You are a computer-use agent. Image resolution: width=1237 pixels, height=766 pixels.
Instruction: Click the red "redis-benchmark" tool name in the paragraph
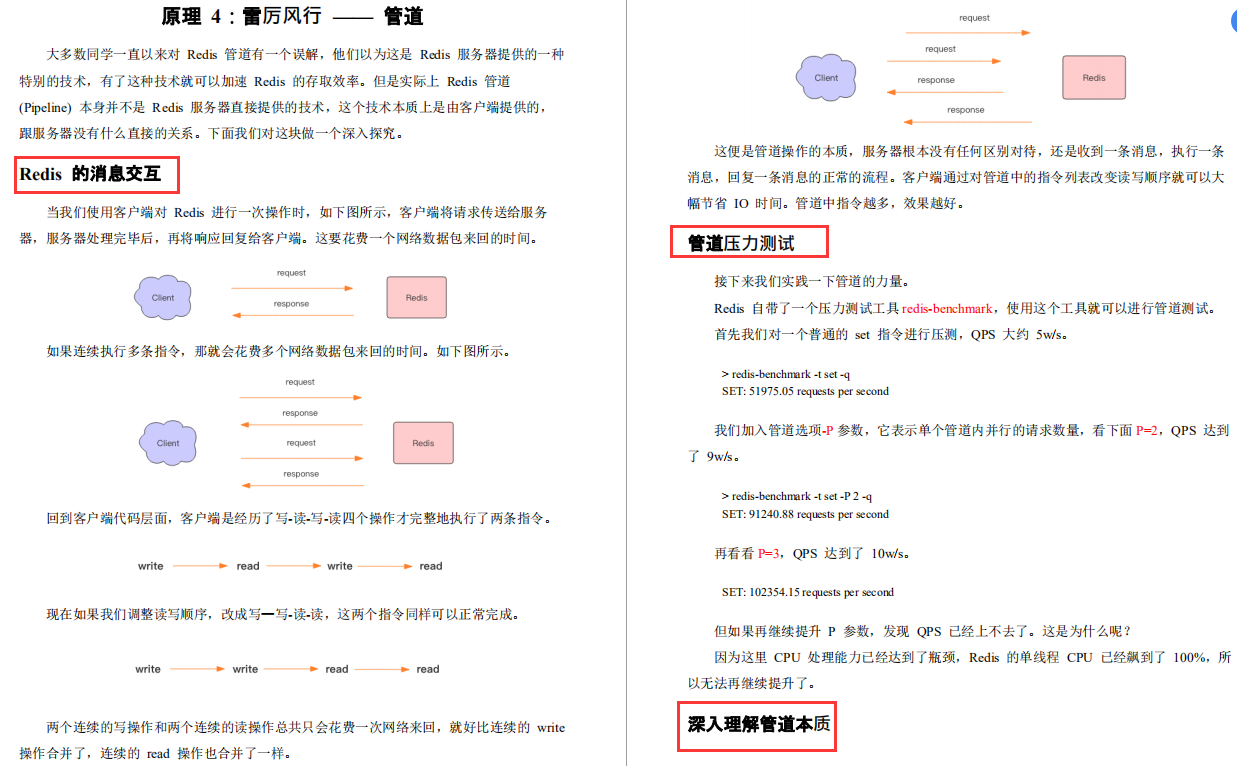(x=947, y=309)
